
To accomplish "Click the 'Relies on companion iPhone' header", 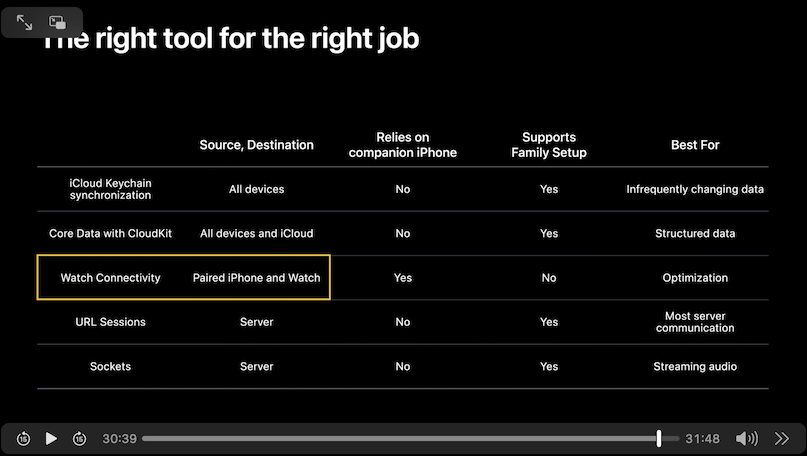I will (x=402, y=145).
